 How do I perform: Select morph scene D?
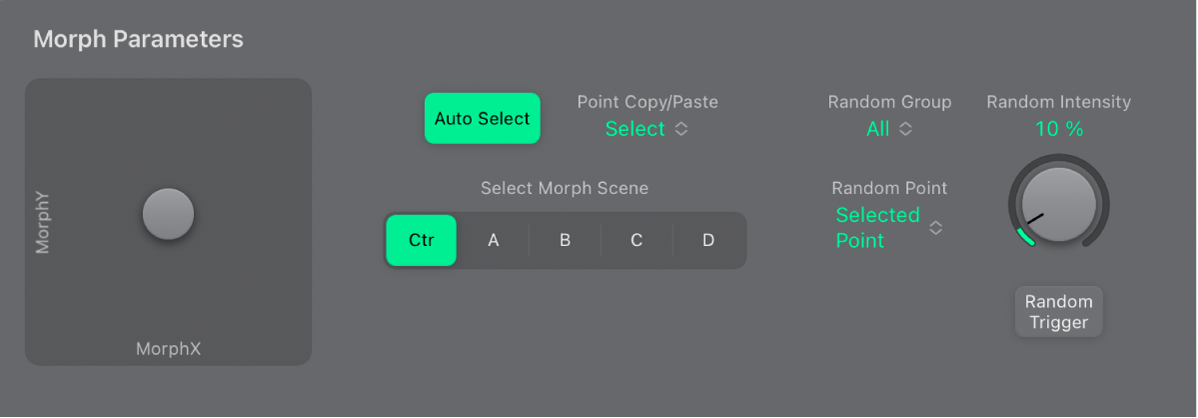pos(708,240)
